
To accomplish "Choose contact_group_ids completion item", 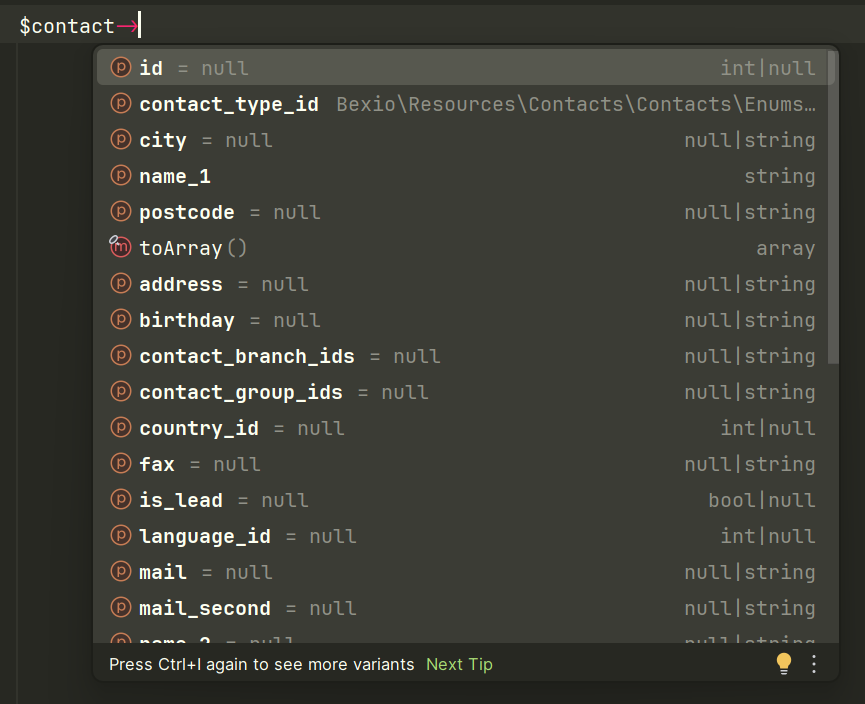I will (x=241, y=392).
